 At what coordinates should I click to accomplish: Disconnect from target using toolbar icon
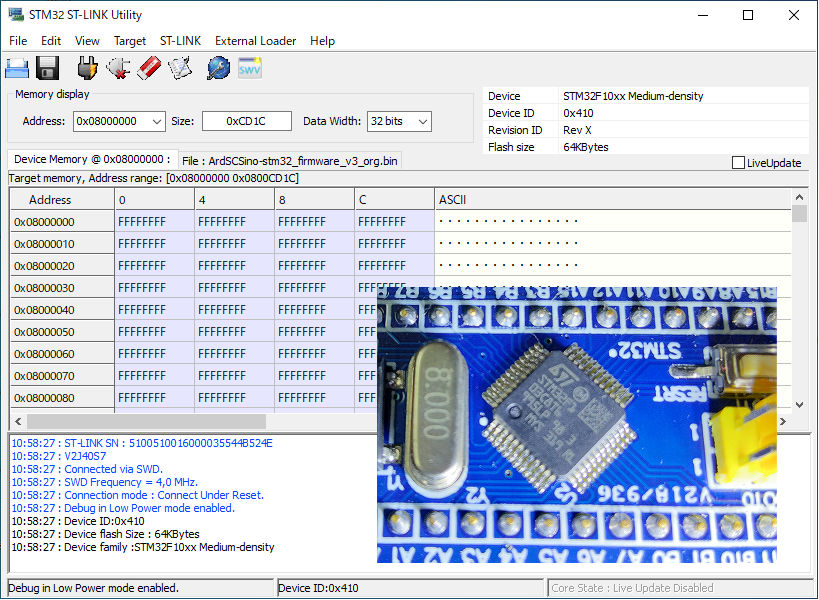(x=118, y=68)
